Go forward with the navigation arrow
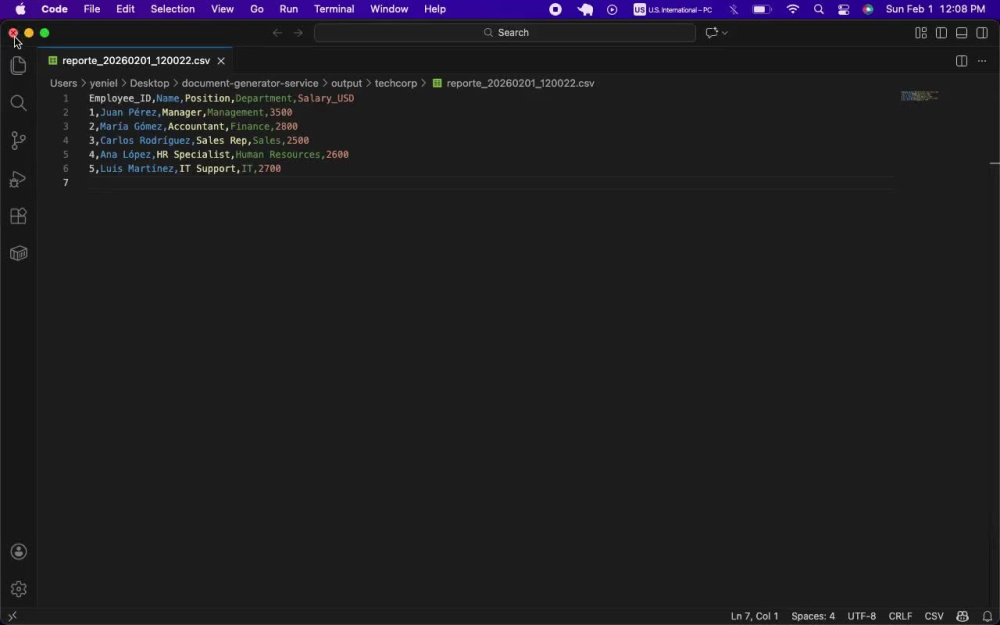This screenshot has height=625, width=1000. tap(298, 33)
